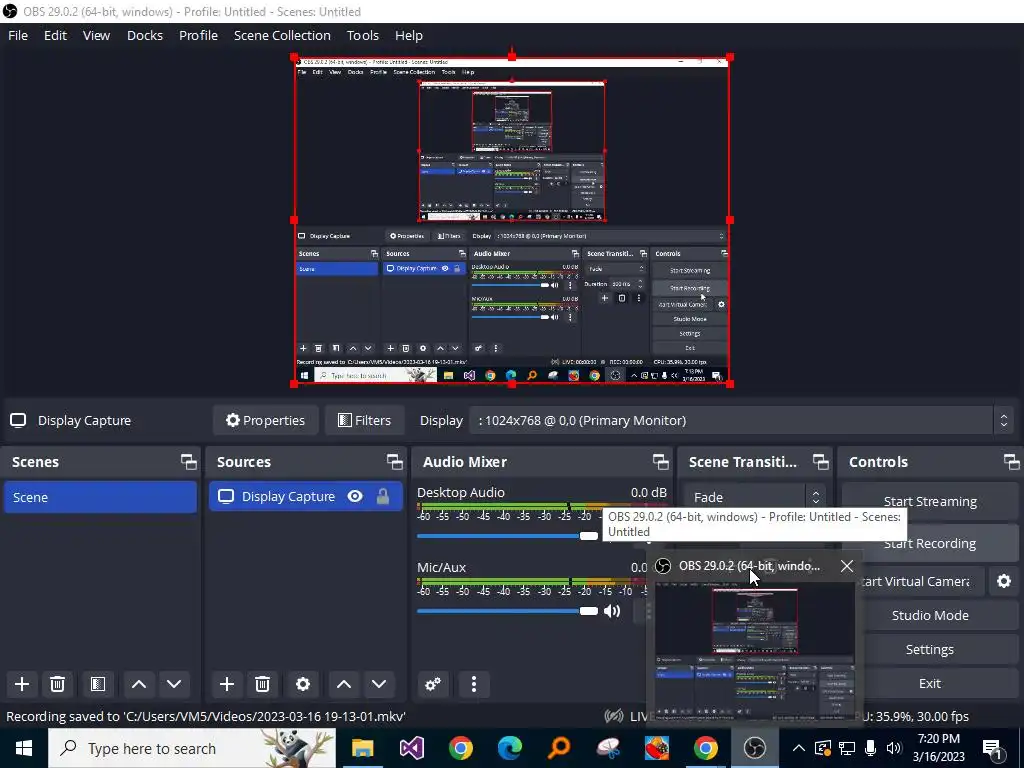Open the View menu

[x=96, y=35]
